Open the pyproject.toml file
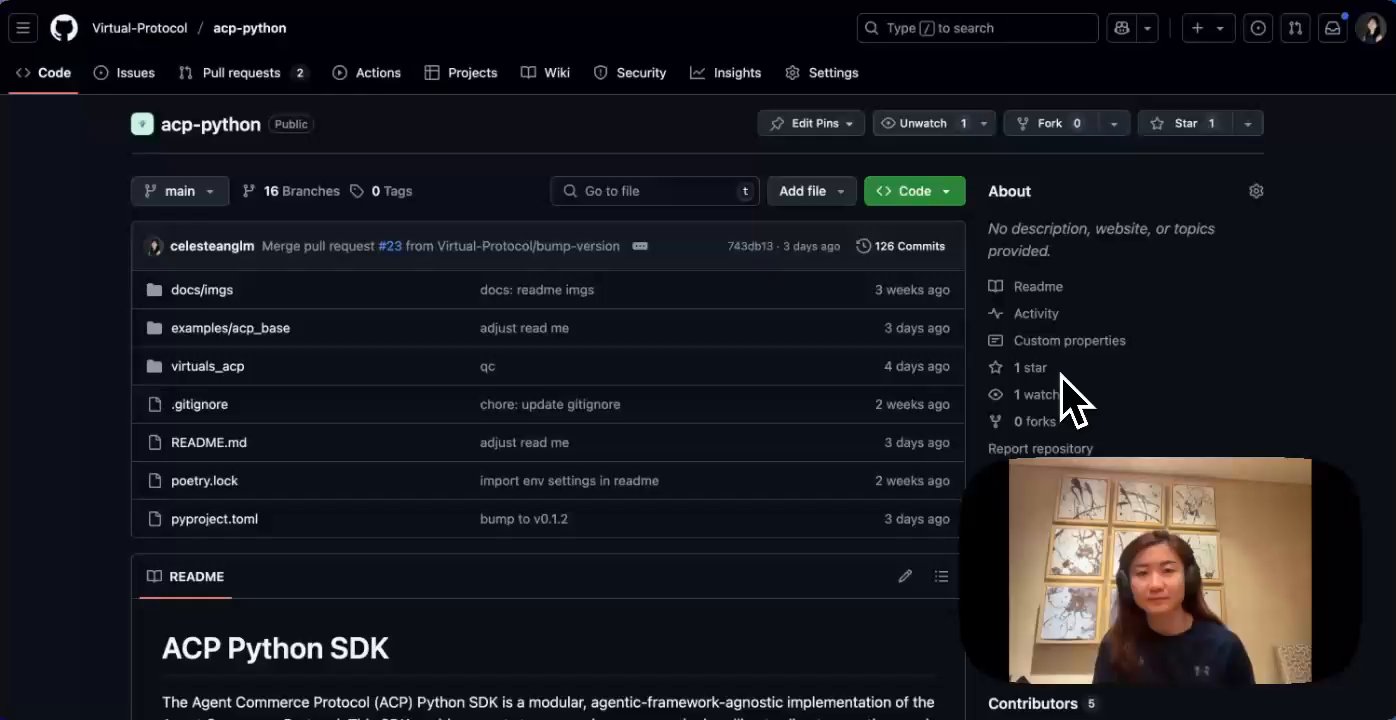 (214, 519)
